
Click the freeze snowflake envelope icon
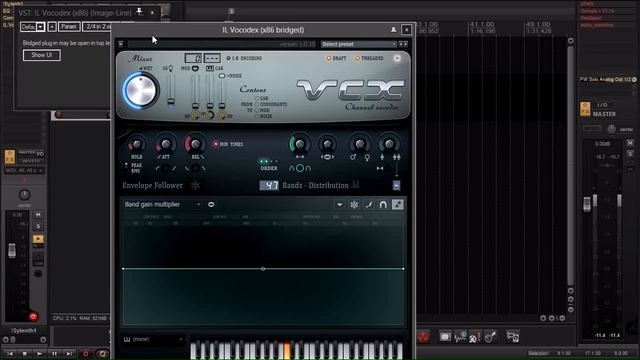tap(354, 204)
